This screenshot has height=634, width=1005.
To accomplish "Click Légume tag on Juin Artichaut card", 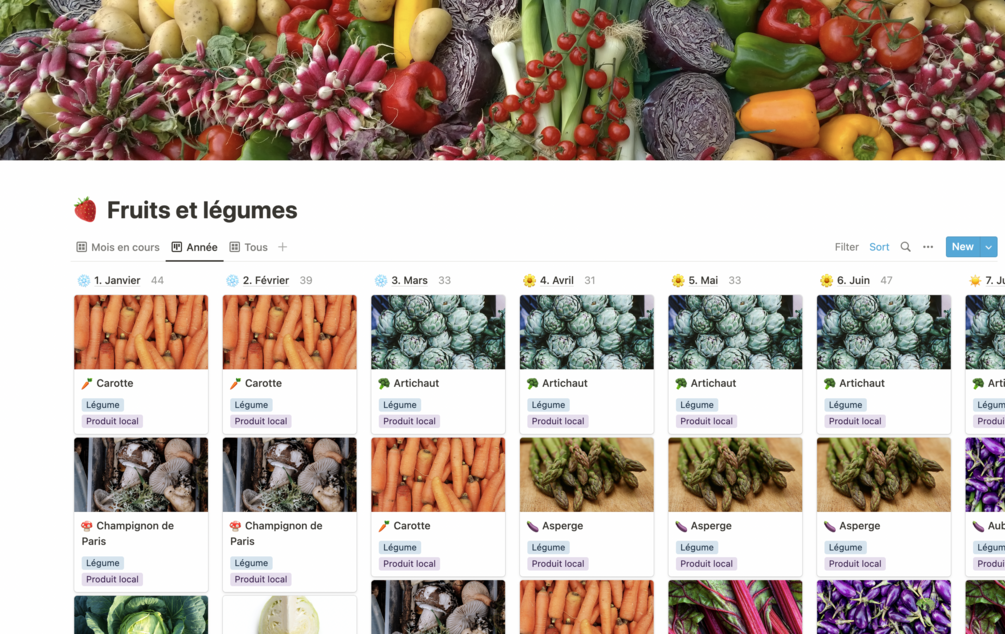I will point(845,405).
